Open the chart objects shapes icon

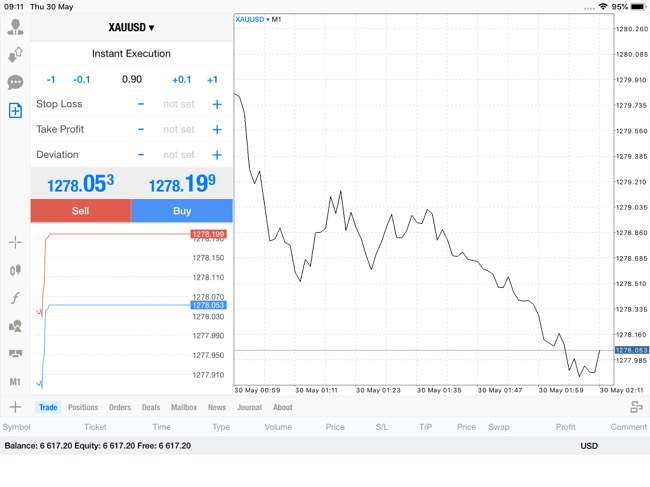click(15, 326)
